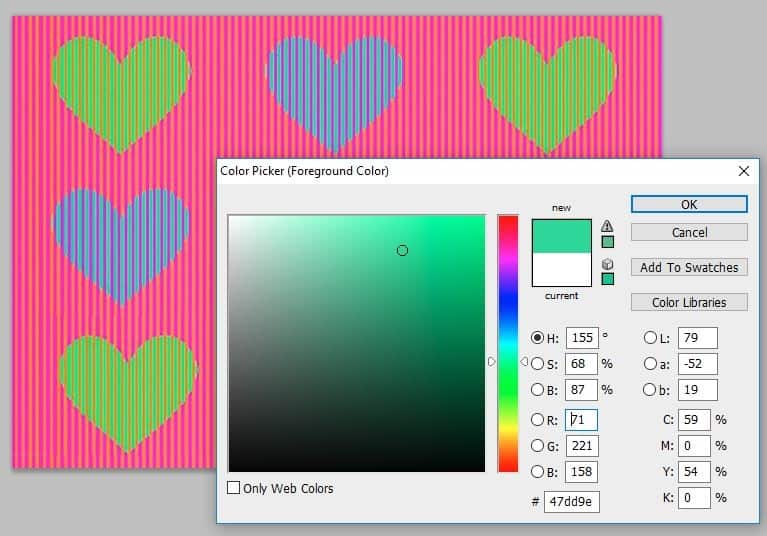
Task: Select the web-safe color swatch below the cube
Action: (x=607, y=279)
